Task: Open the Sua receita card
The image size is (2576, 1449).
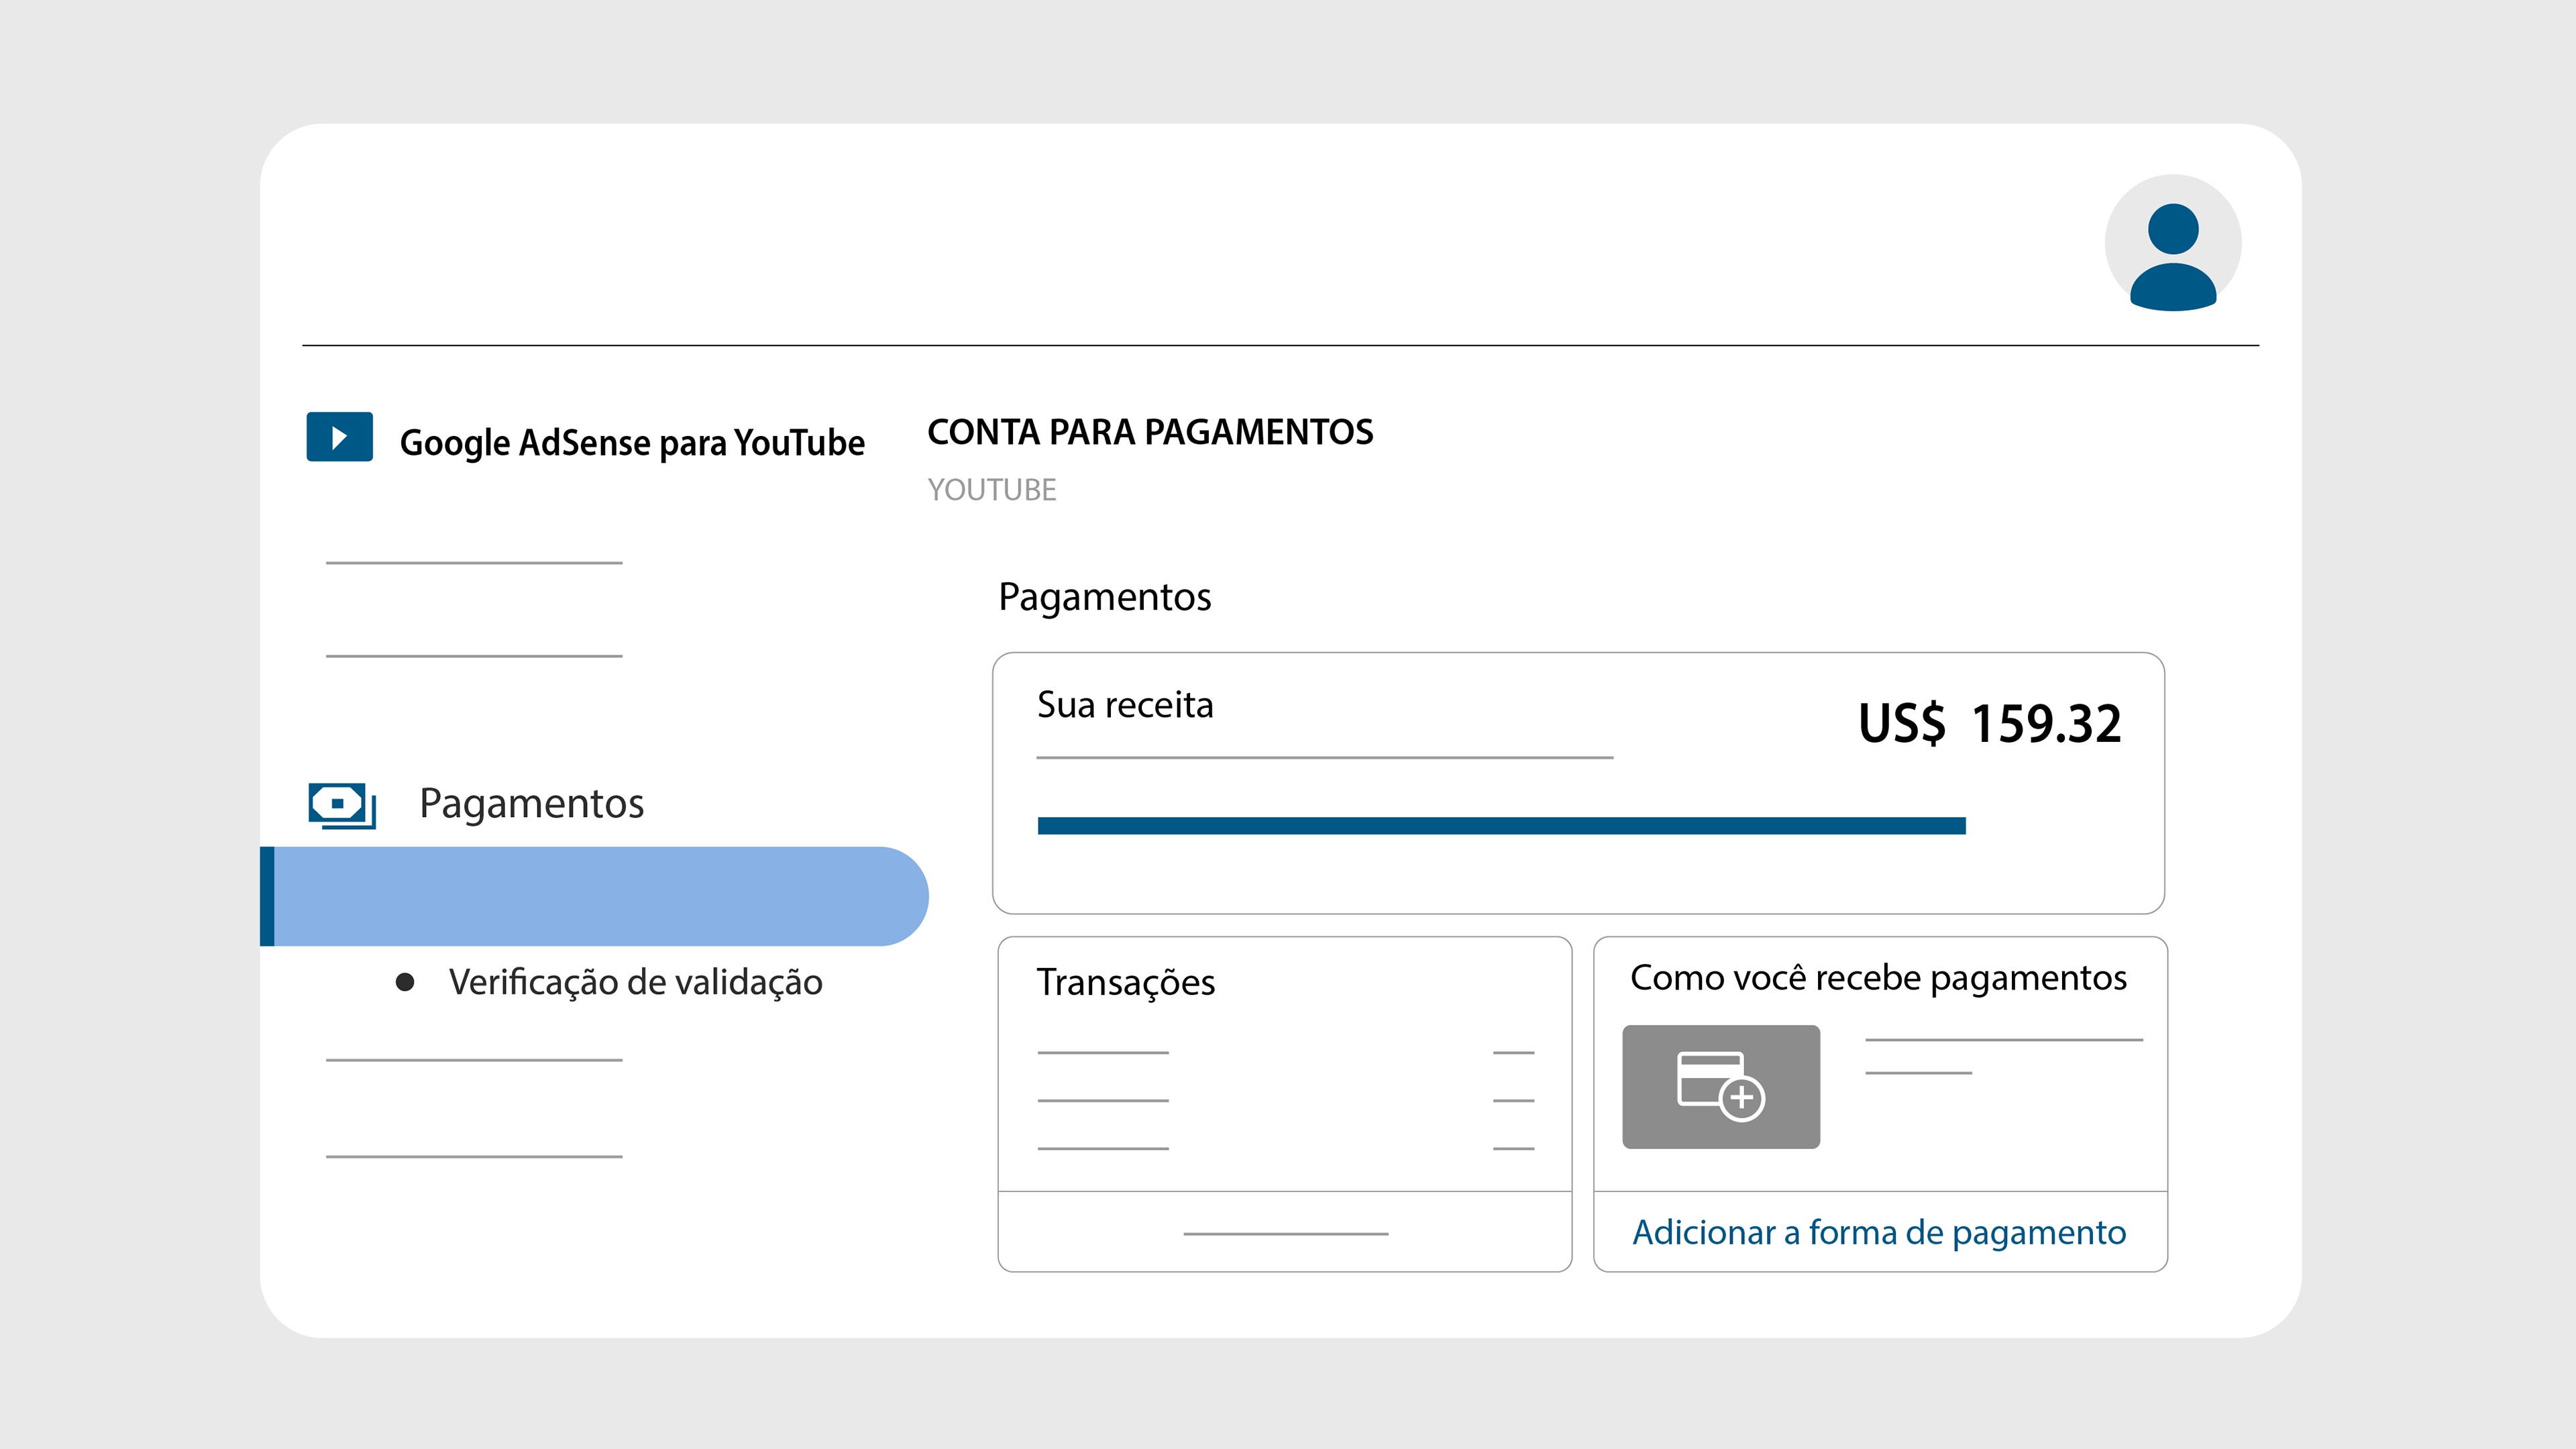Action: click(x=1125, y=705)
